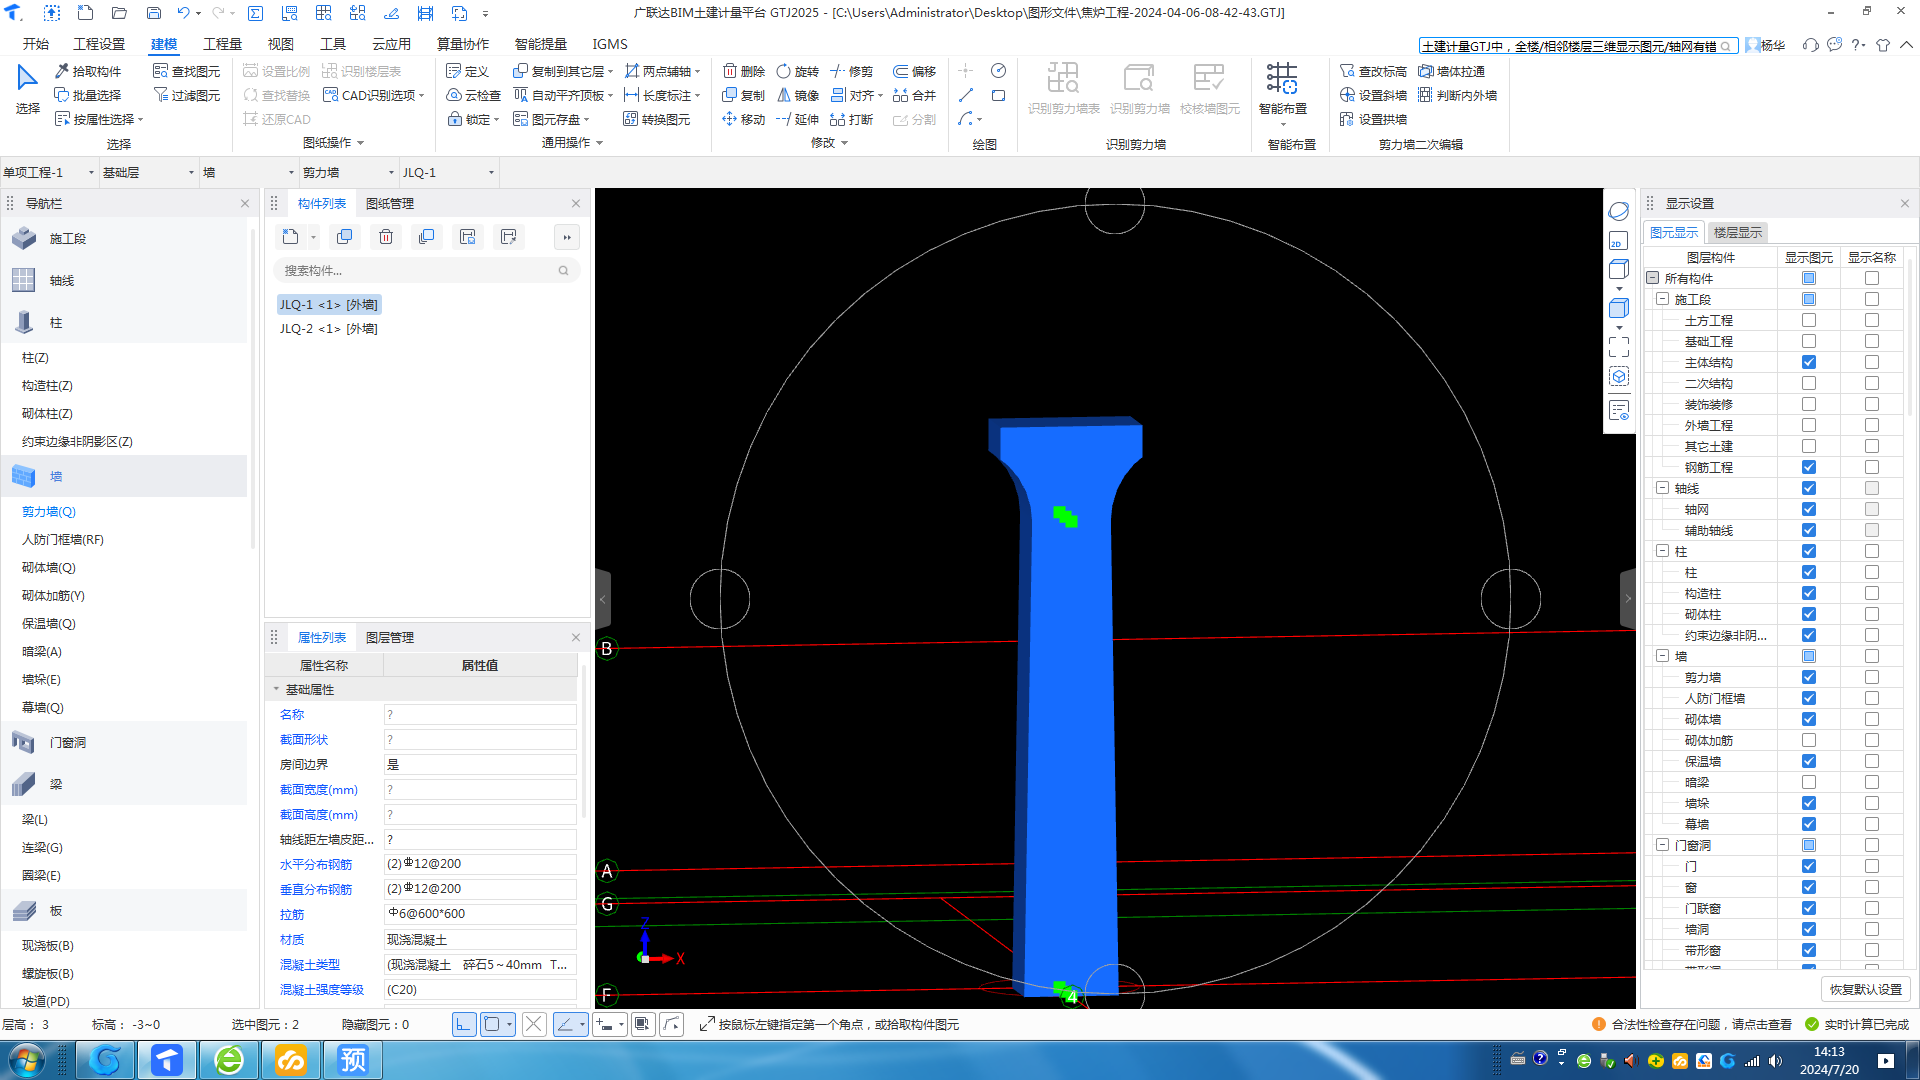
Task: Switch to 图纸管理 tab beside 构件列表
Action: (x=389, y=203)
